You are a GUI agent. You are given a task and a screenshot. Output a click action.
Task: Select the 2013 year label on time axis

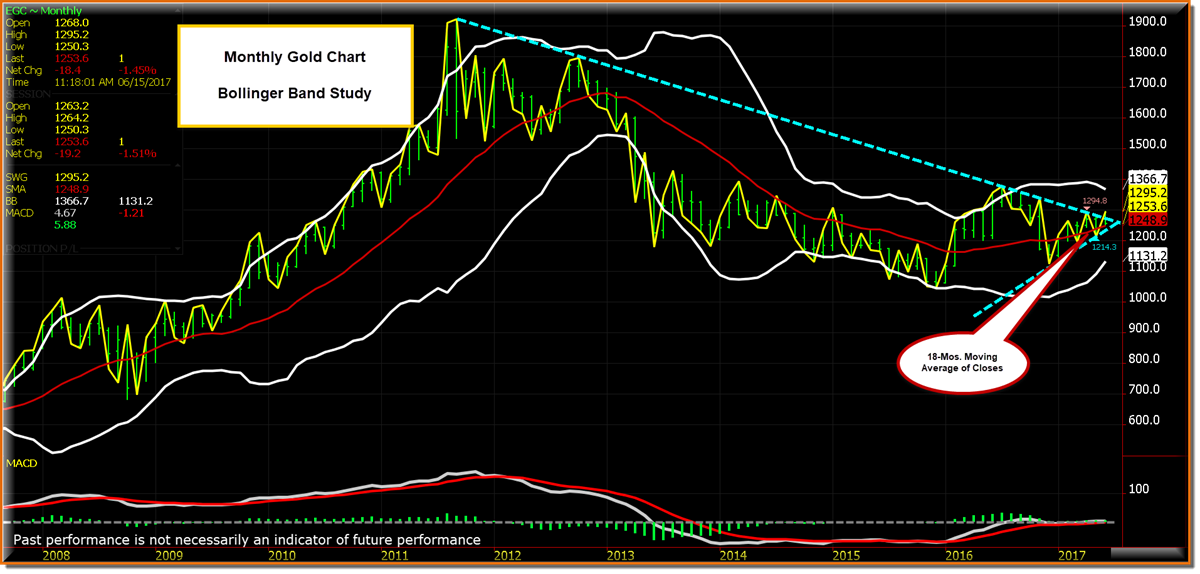621,554
